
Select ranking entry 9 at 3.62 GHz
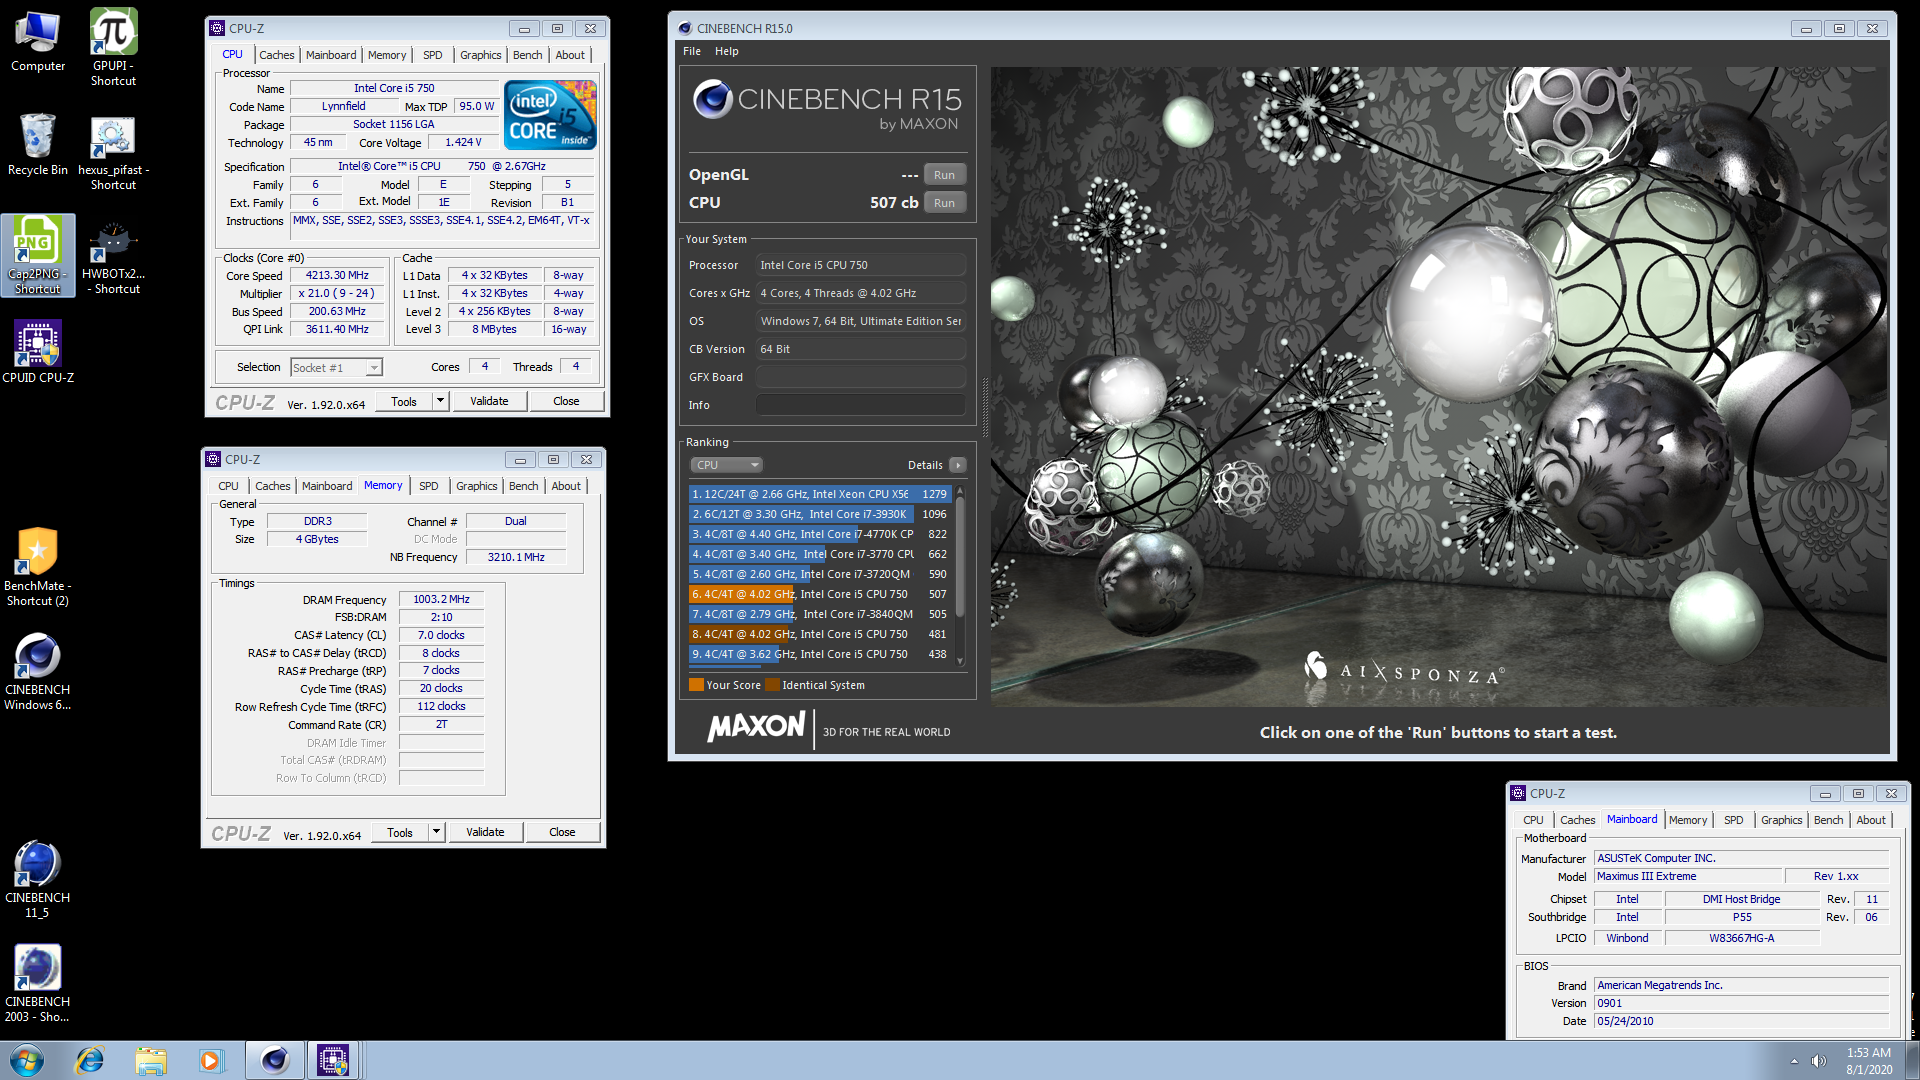pyautogui.click(x=819, y=654)
